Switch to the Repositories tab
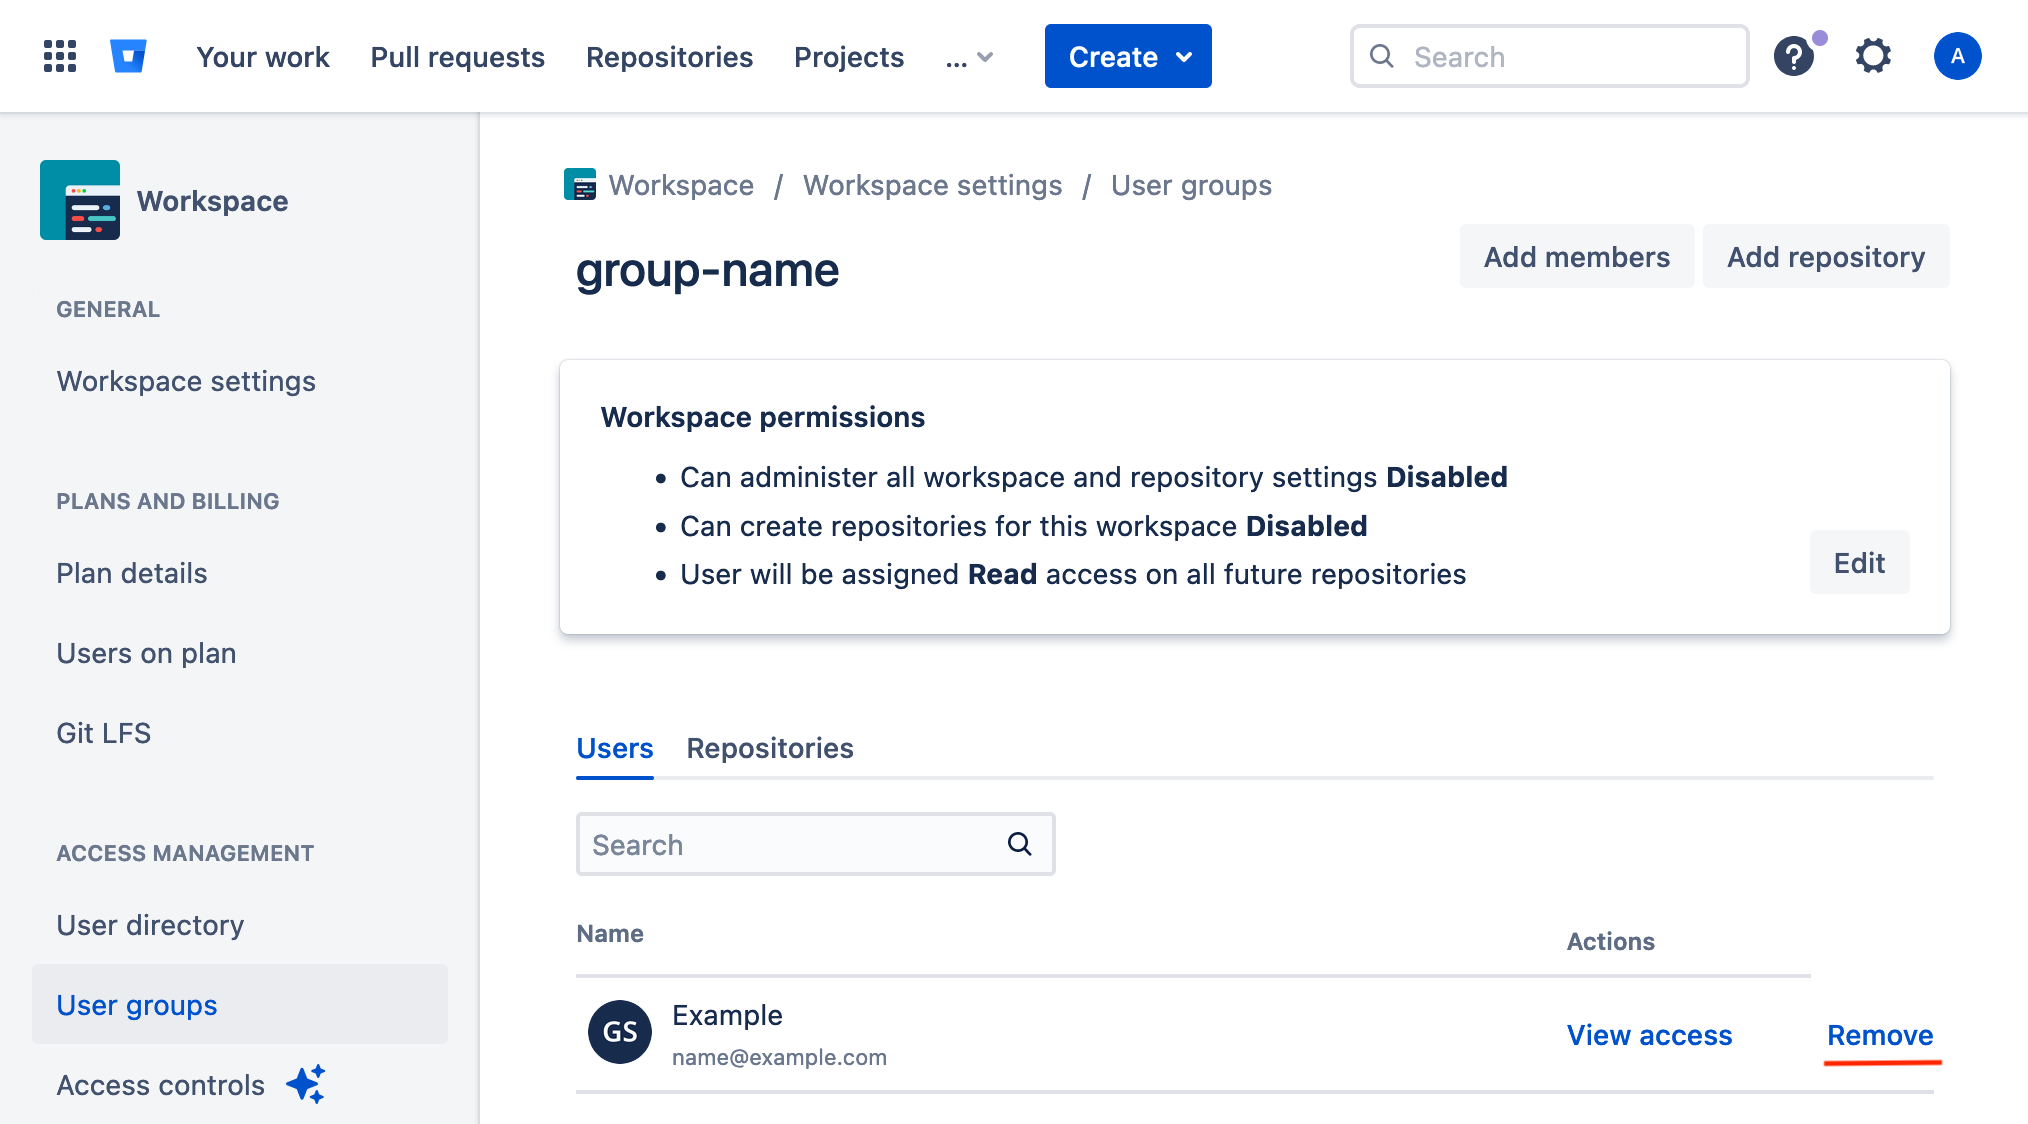Screen dimensions: 2028x1124 (x=770, y=748)
